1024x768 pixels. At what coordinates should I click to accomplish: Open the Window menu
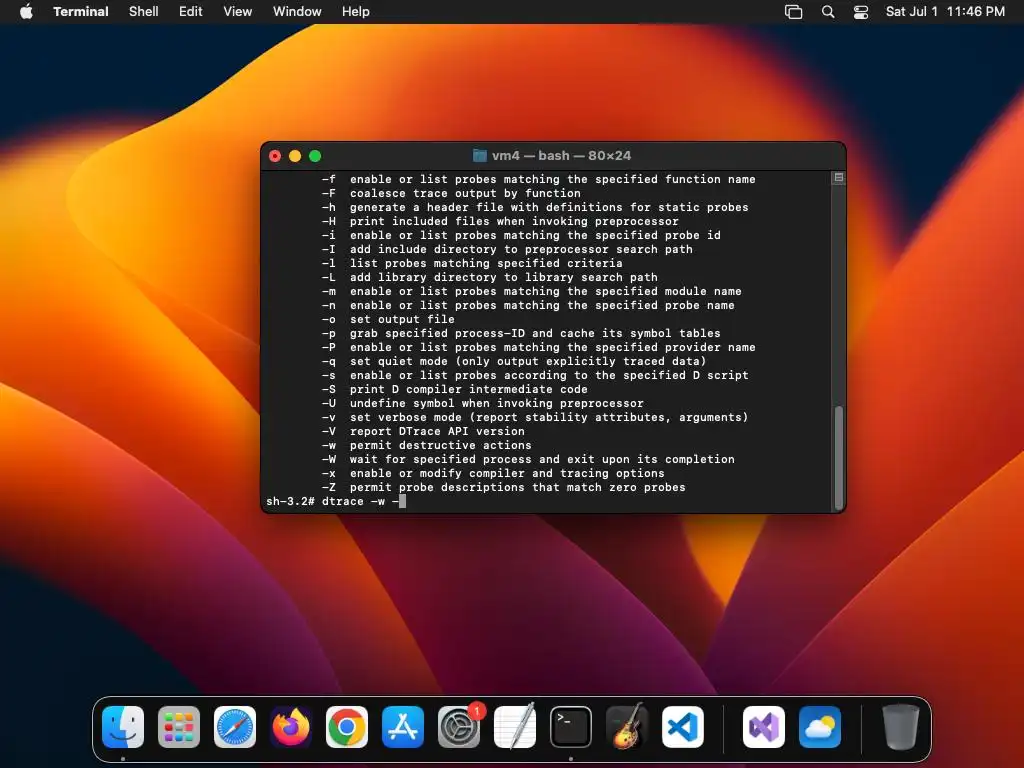tap(297, 12)
